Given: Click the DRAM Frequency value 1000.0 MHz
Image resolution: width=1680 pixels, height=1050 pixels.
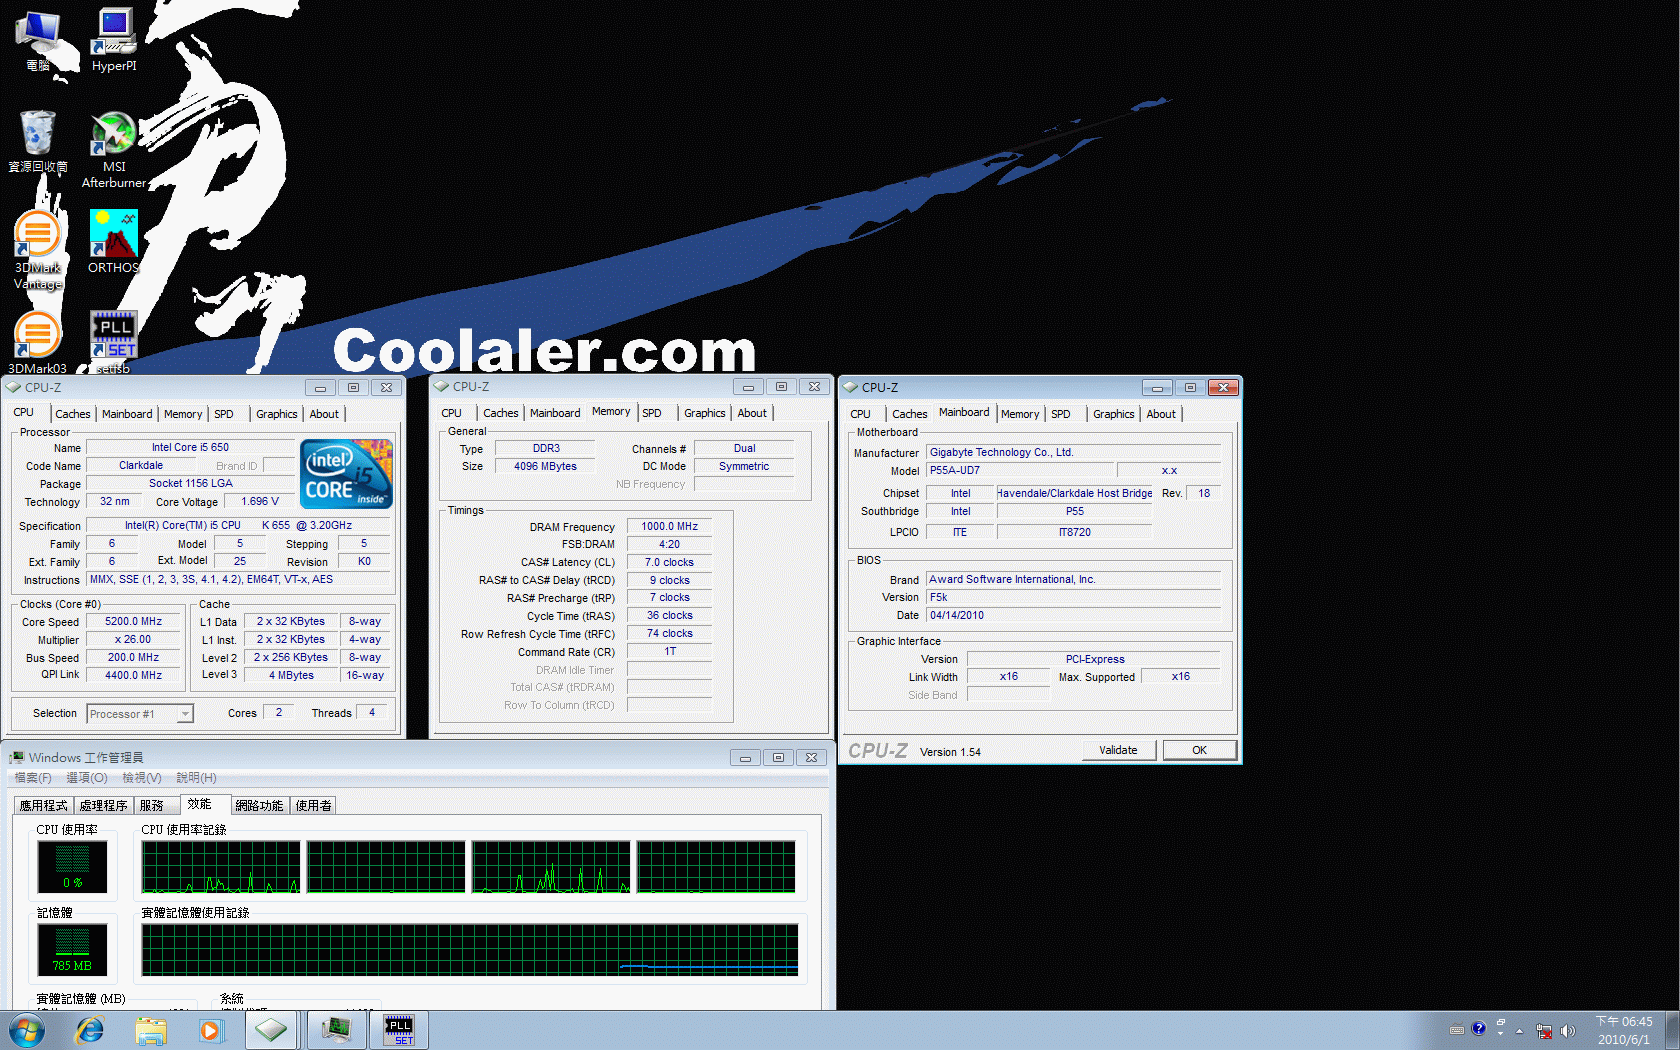Looking at the screenshot, I should pyautogui.click(x=669, y=527).
